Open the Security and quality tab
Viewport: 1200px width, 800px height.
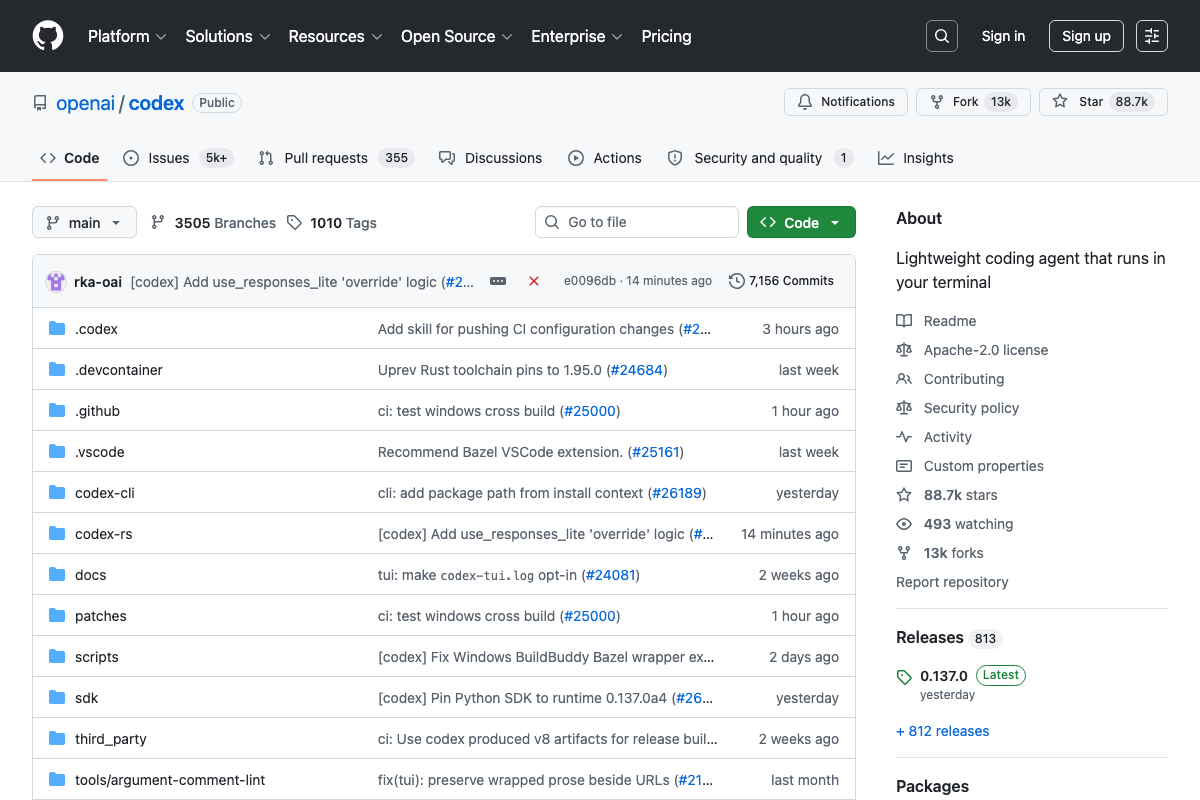pos(760,158)
